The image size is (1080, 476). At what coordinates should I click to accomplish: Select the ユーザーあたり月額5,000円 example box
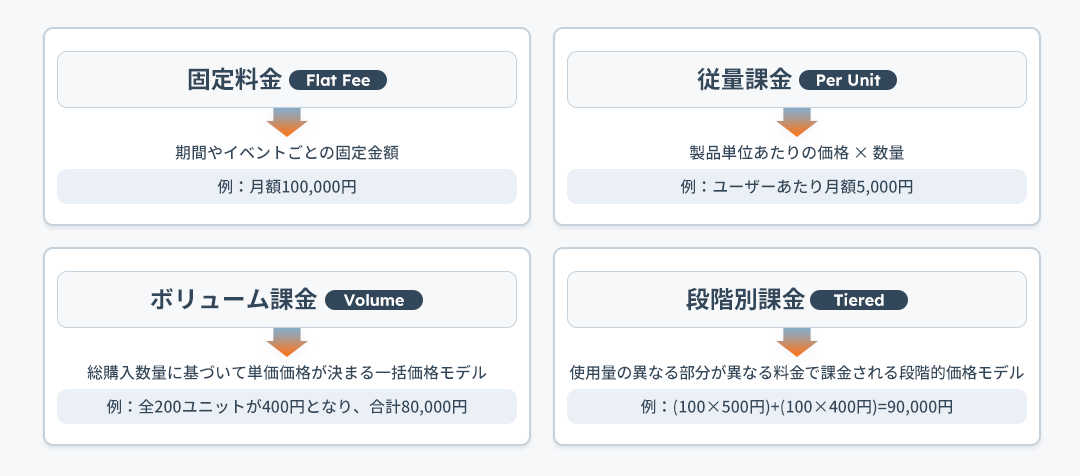[797, 187]
